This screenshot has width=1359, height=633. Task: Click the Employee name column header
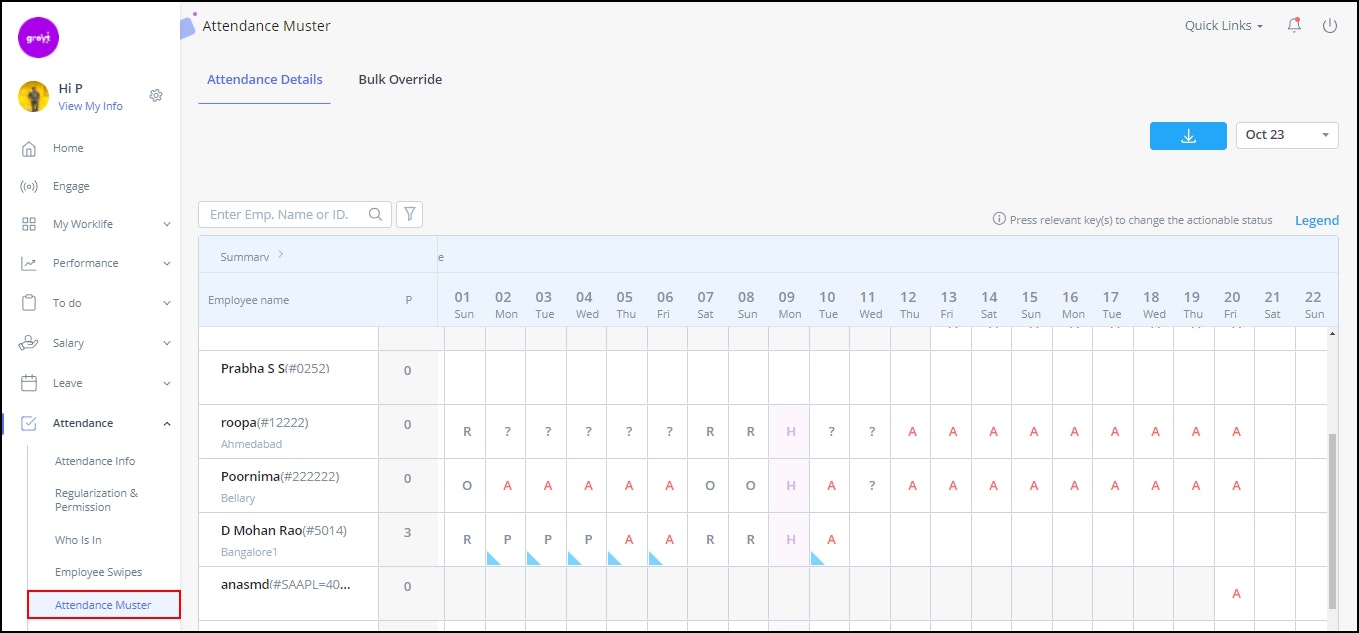(x=248, y=300)
